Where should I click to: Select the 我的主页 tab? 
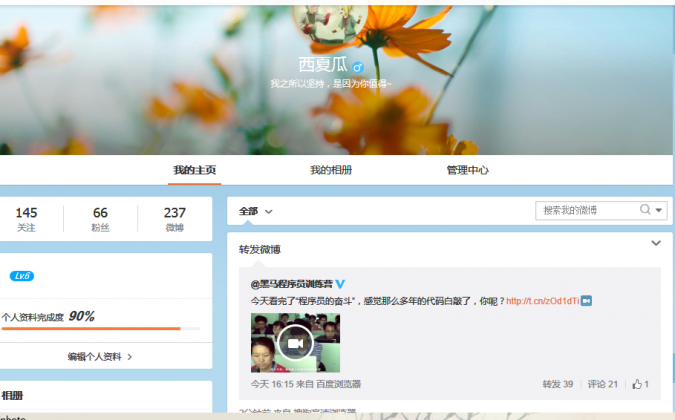pyautogui.click(x=194, y=170)
